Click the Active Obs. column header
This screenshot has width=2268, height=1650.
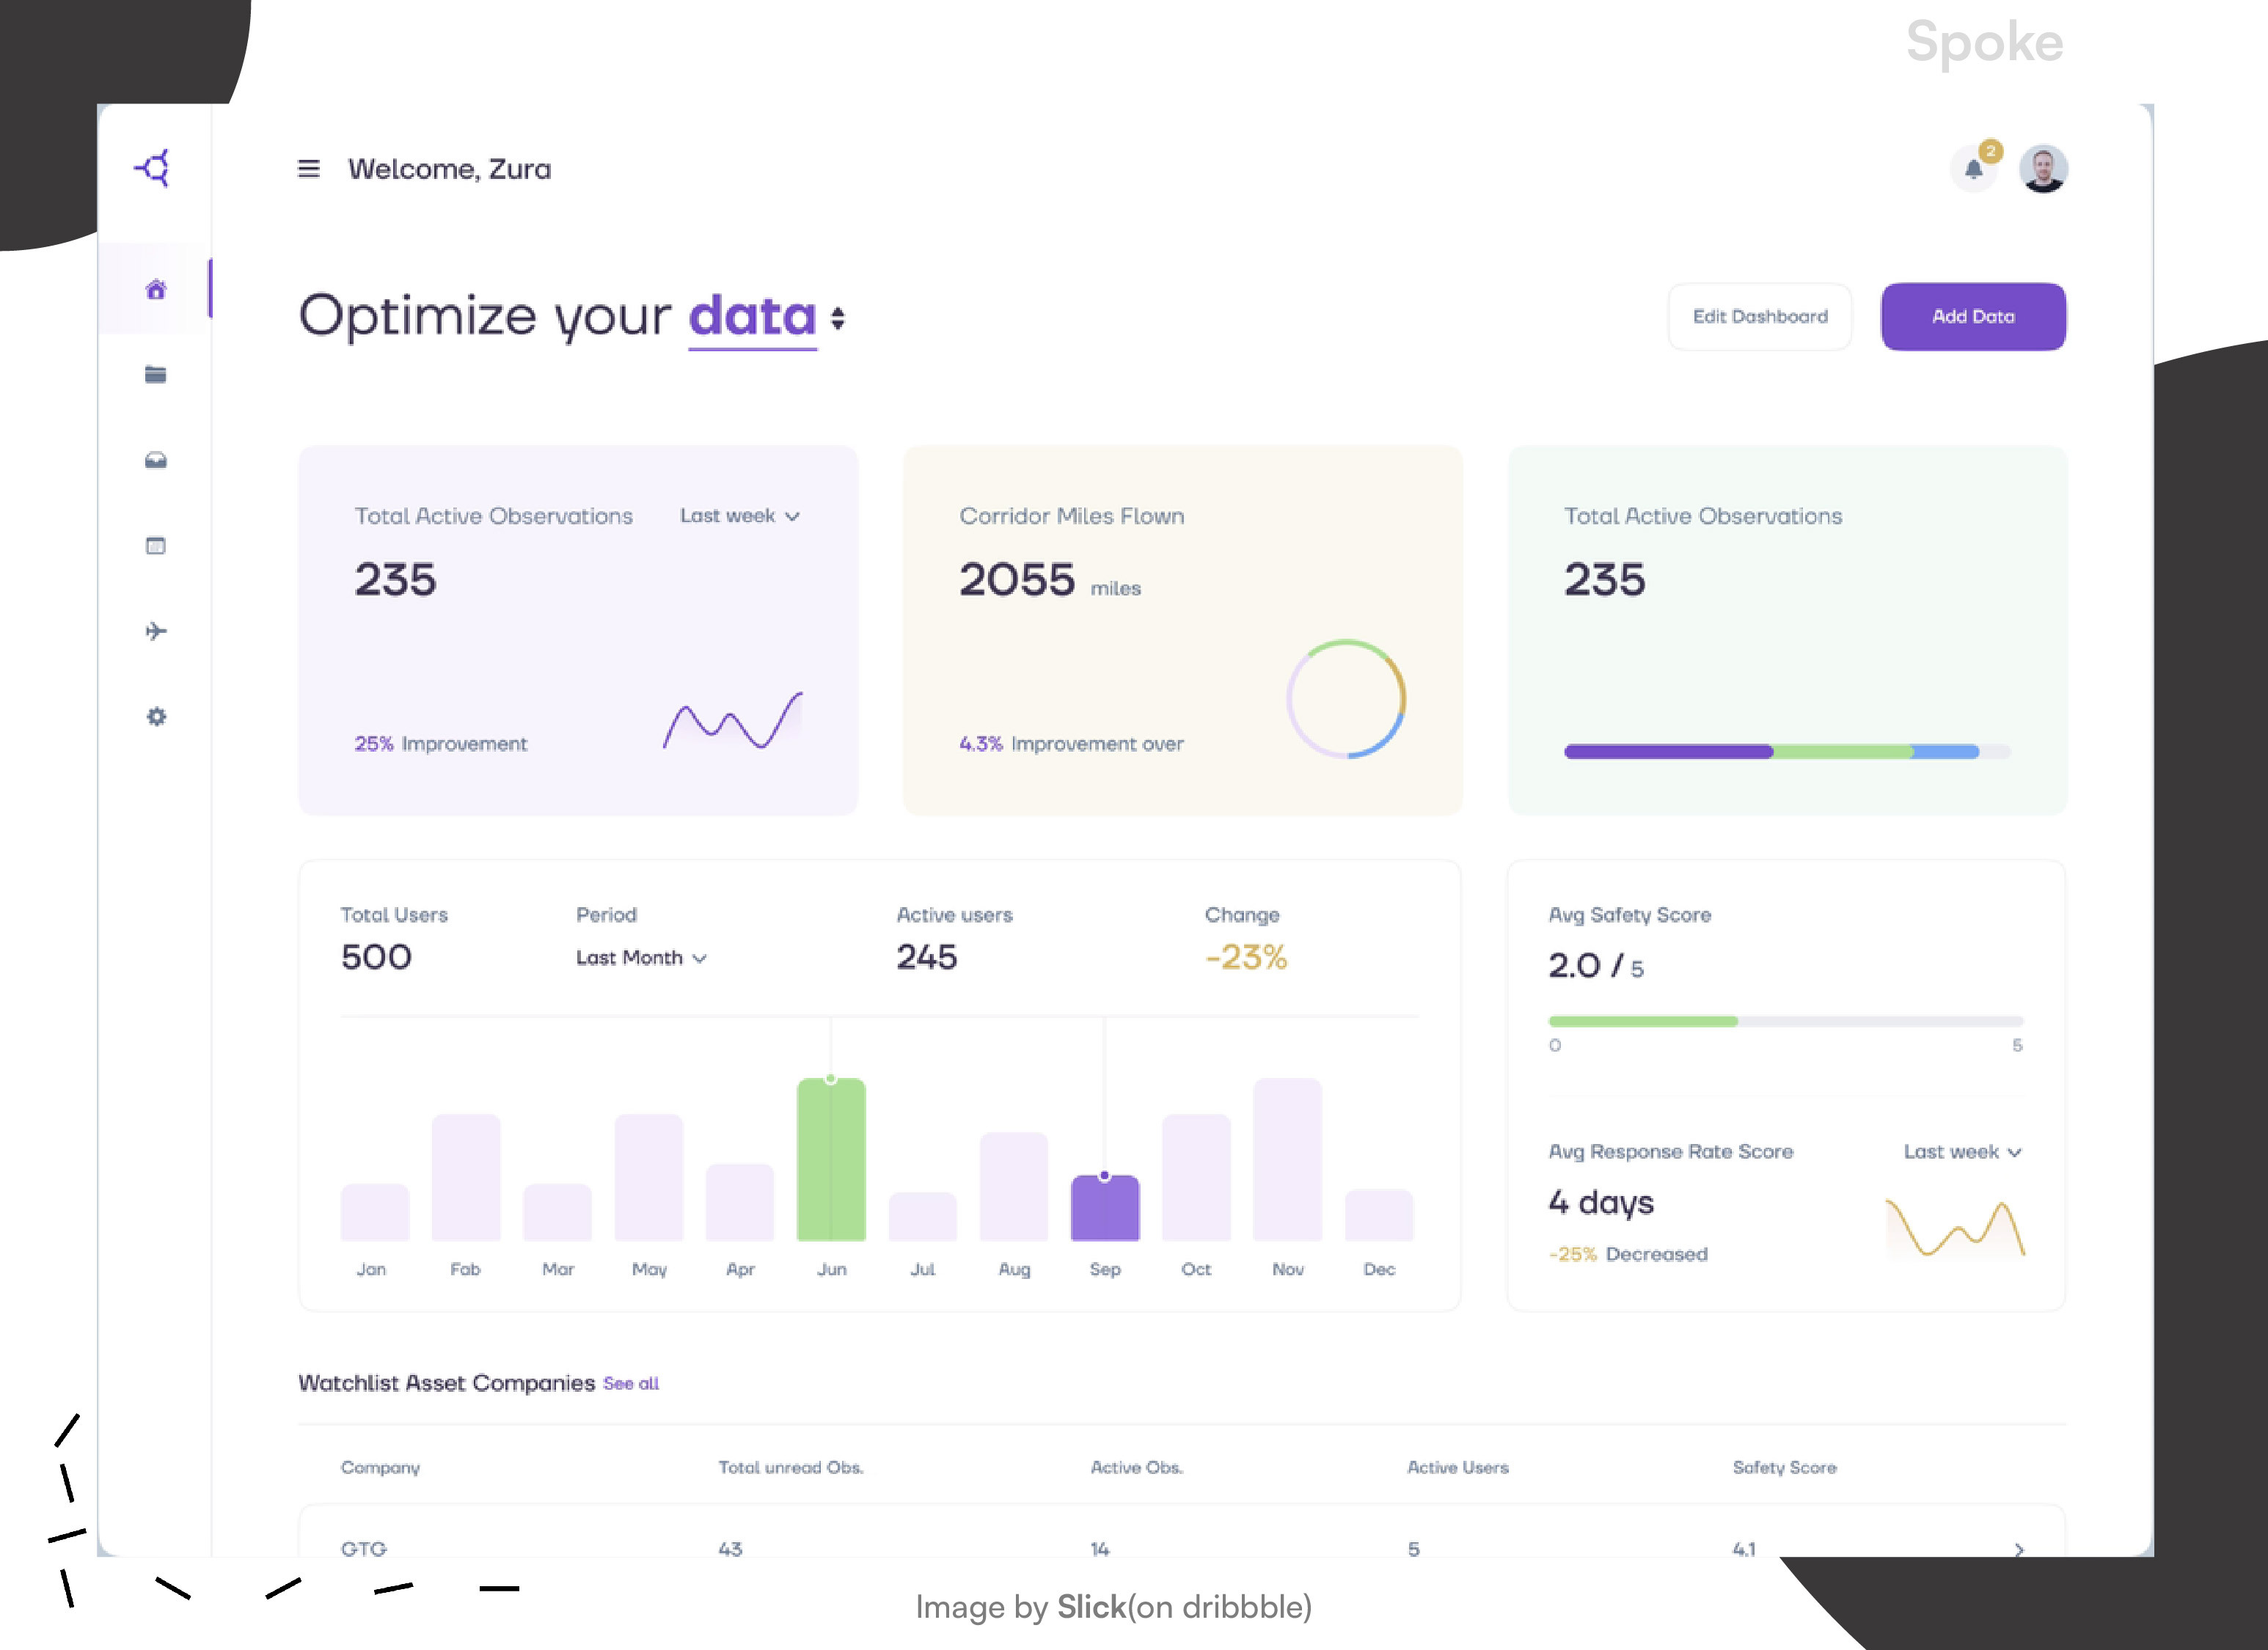1137,1468
